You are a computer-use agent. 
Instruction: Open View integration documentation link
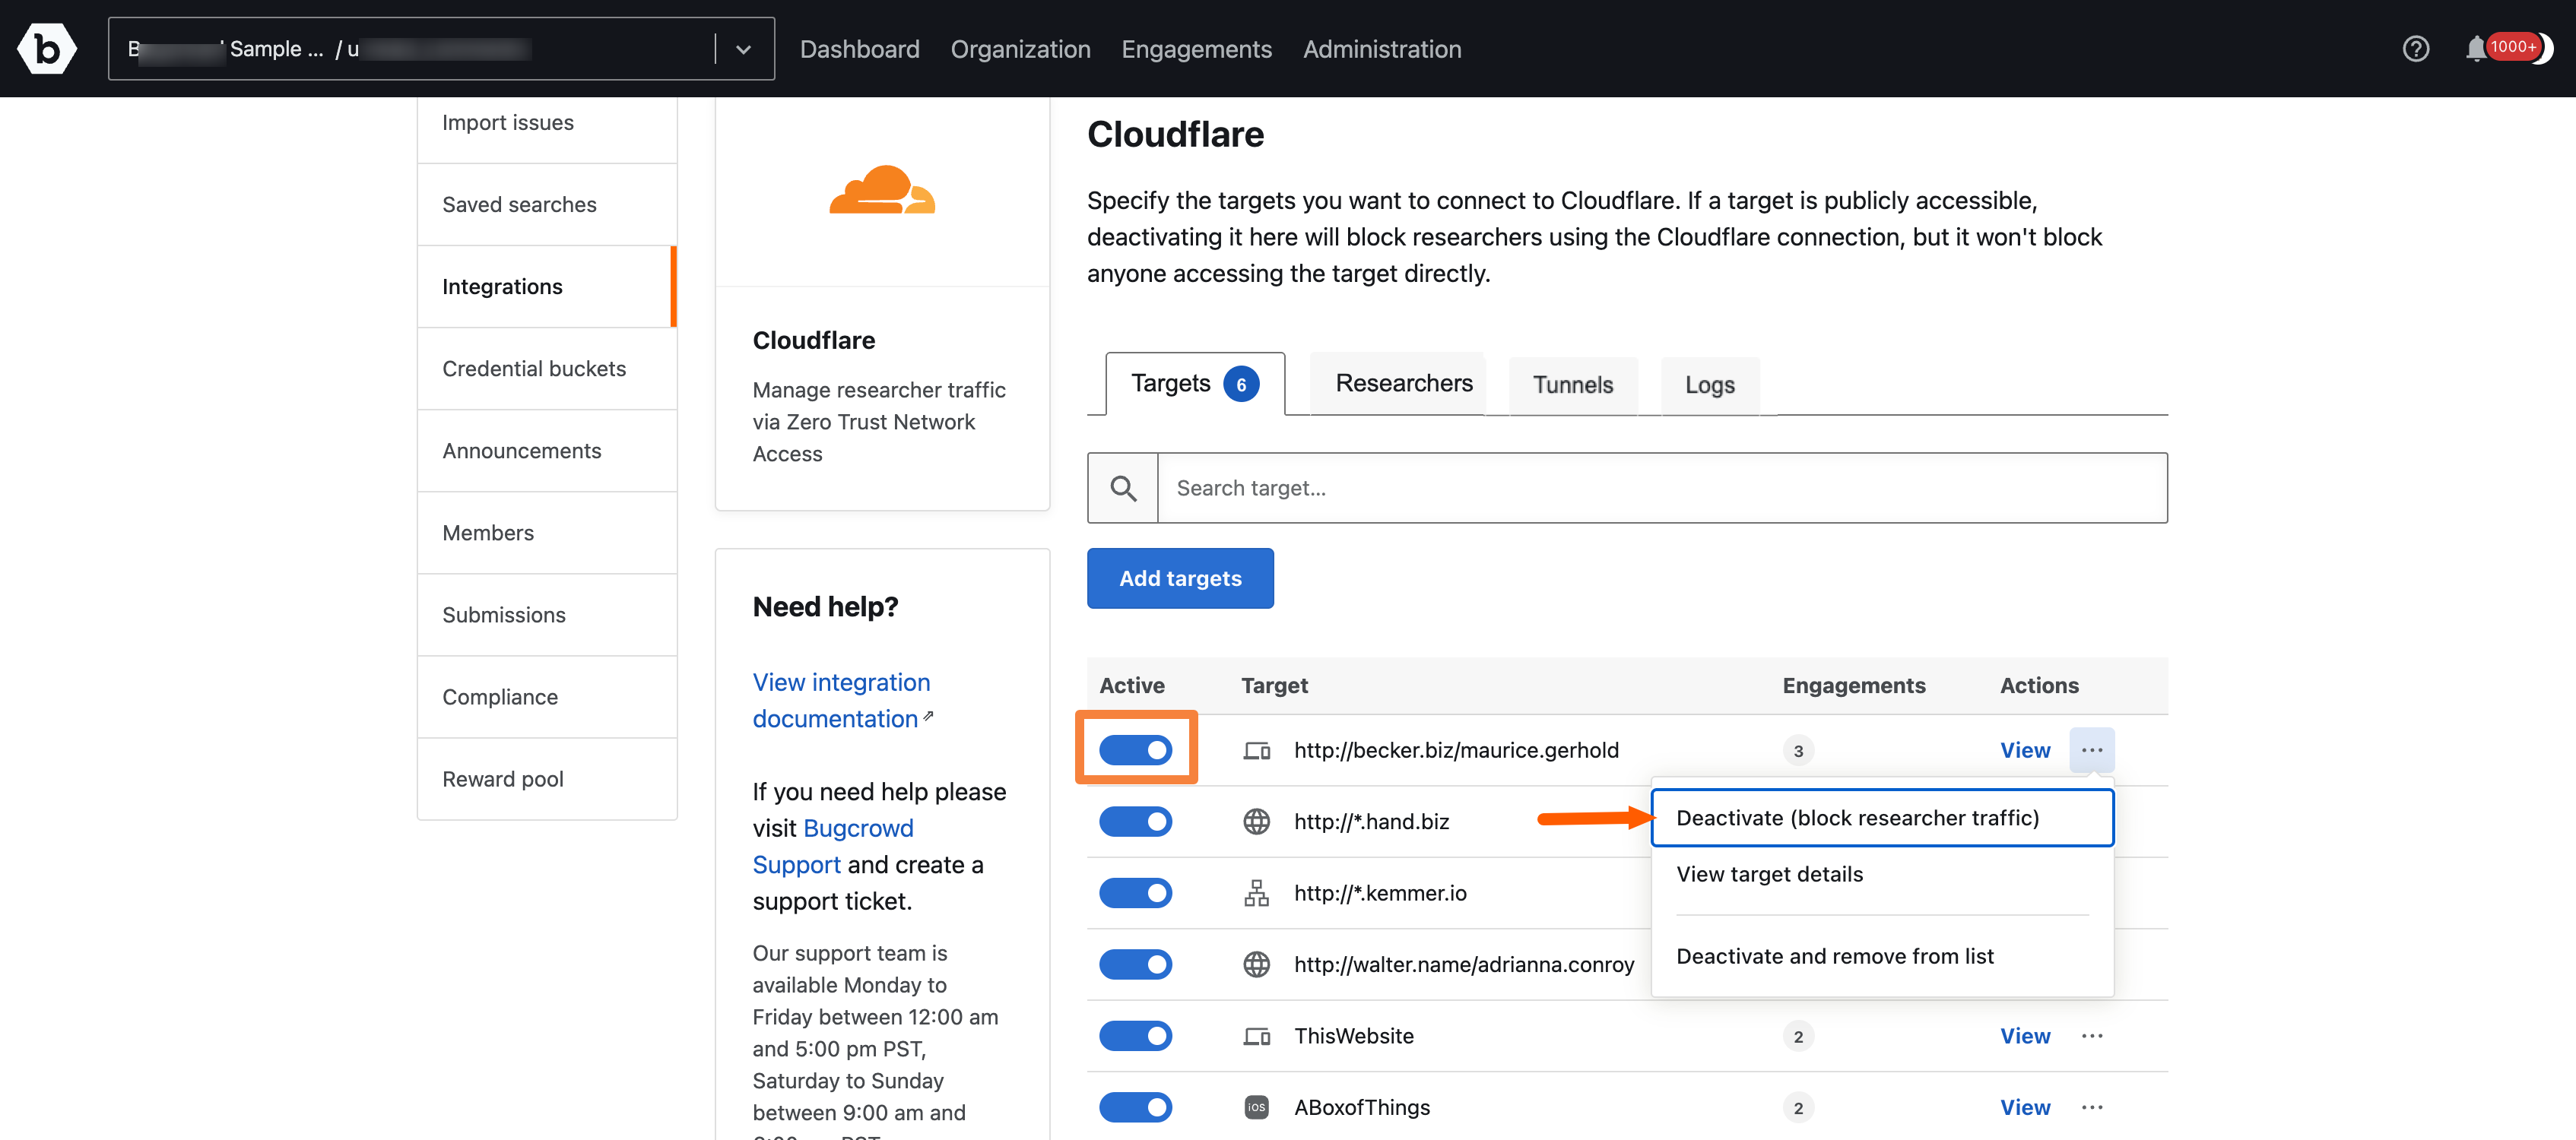842,700
